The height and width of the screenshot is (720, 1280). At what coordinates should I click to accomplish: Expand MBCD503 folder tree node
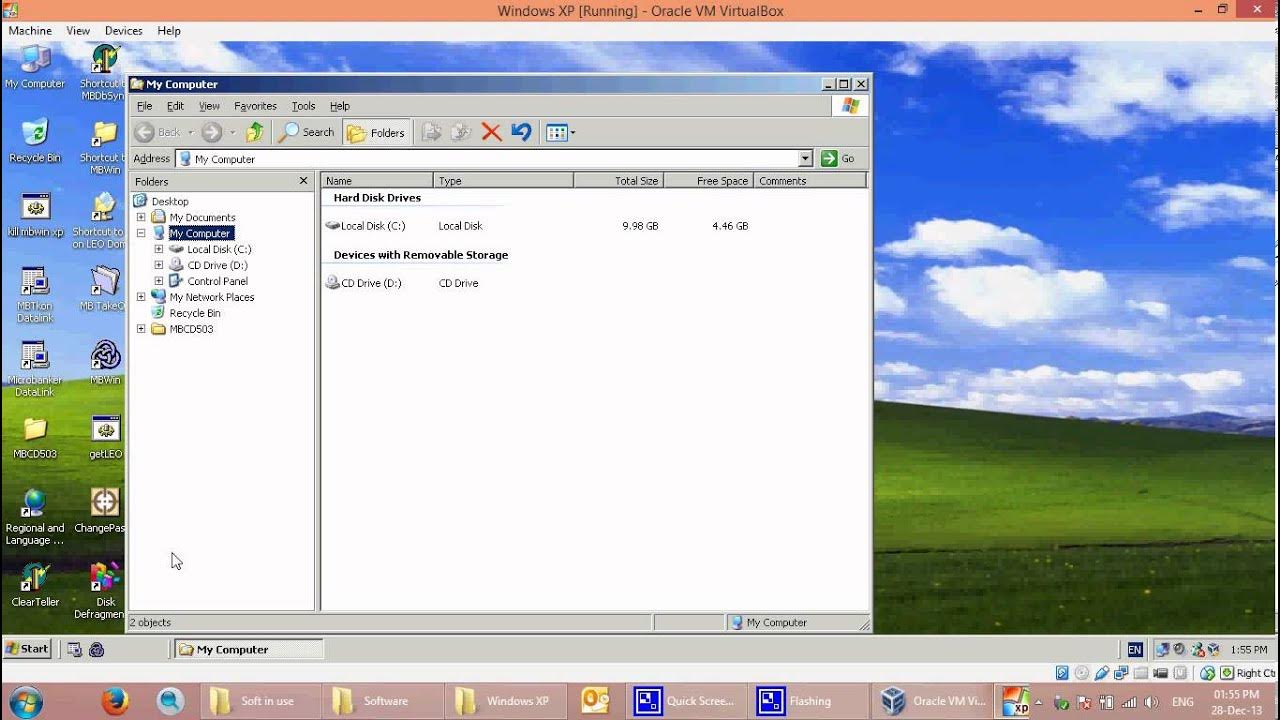(141, 329)
